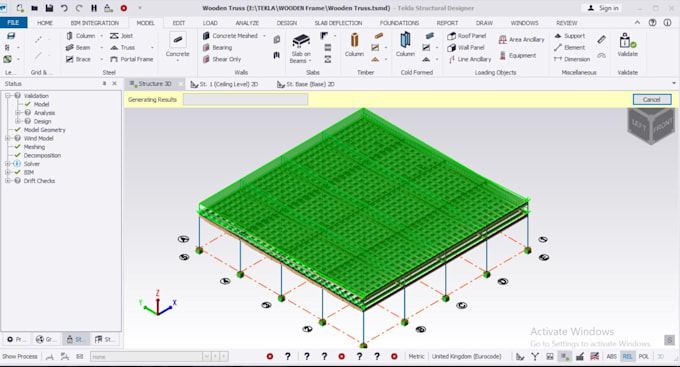Expand the BIM tree node

click(7, 172)
